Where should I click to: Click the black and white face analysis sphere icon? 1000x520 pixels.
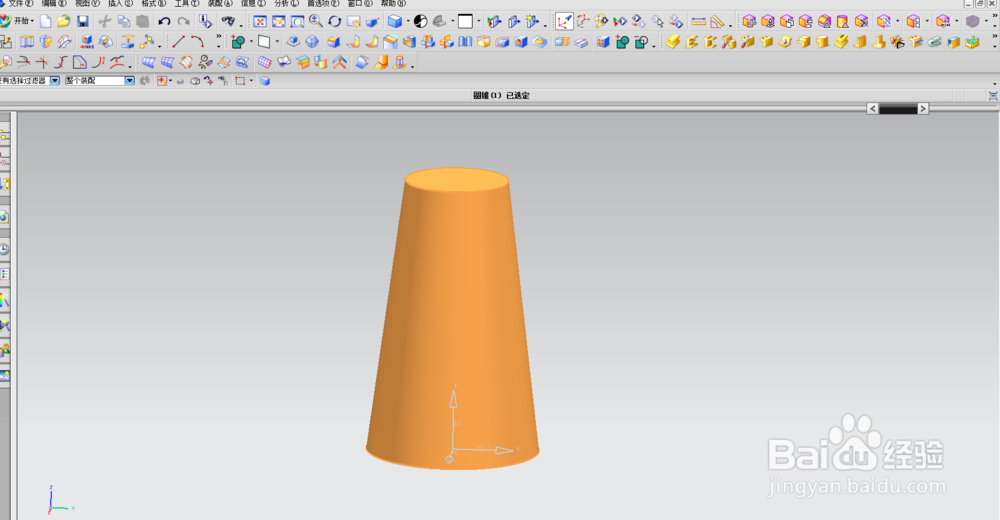tap(420, 22)
